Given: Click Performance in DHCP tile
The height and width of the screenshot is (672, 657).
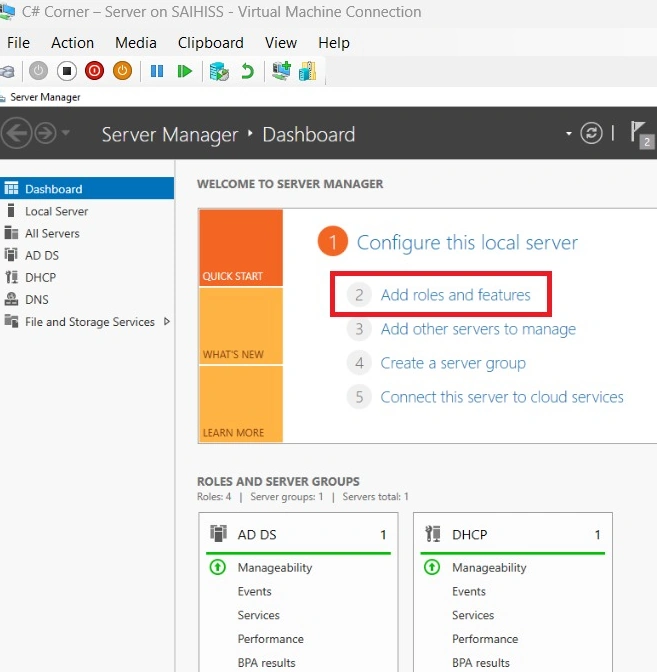Looking at the screenshot, I should coord(485,639).
